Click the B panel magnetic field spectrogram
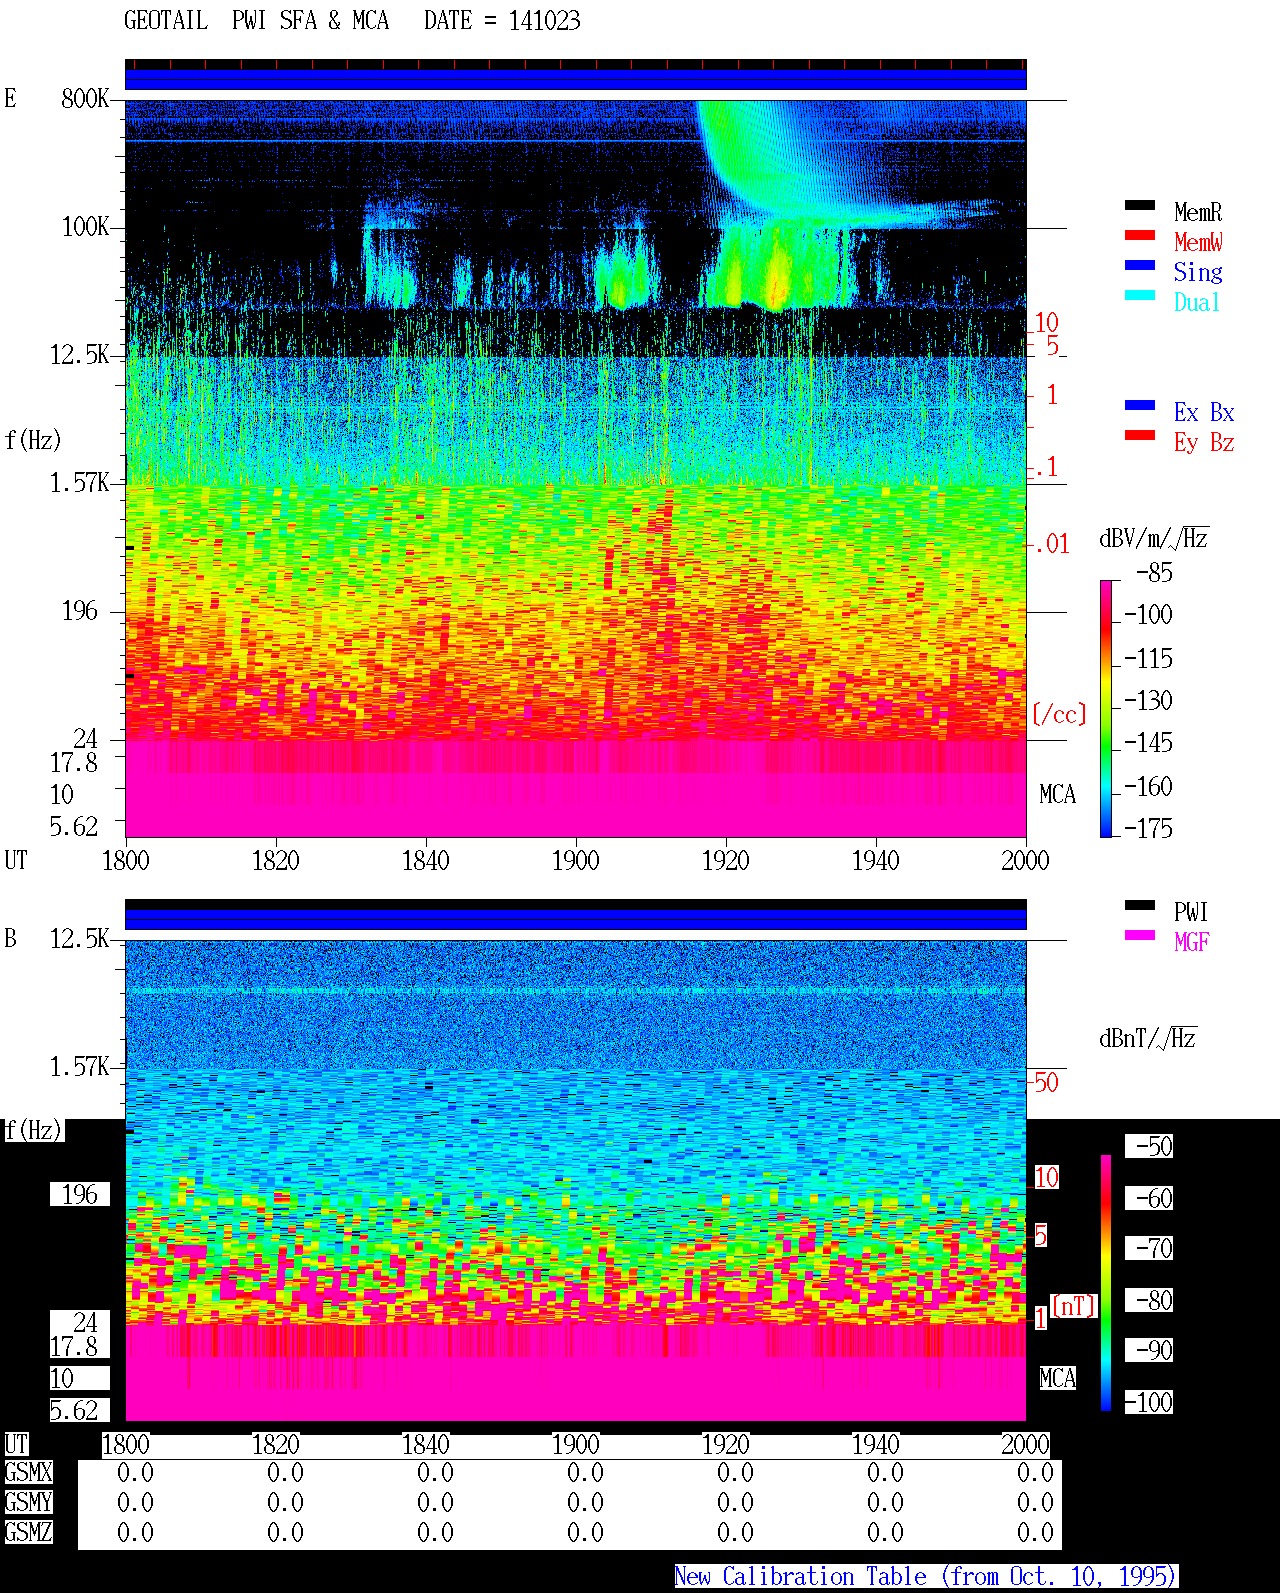This screenshot has height=1593, width=1280. tap(576, 1181)
